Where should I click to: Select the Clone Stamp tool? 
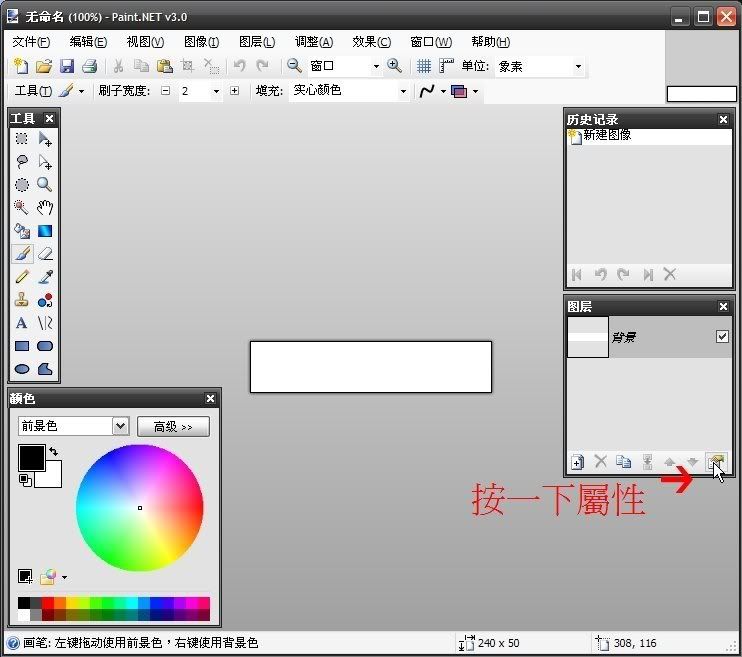pos(22,300)
